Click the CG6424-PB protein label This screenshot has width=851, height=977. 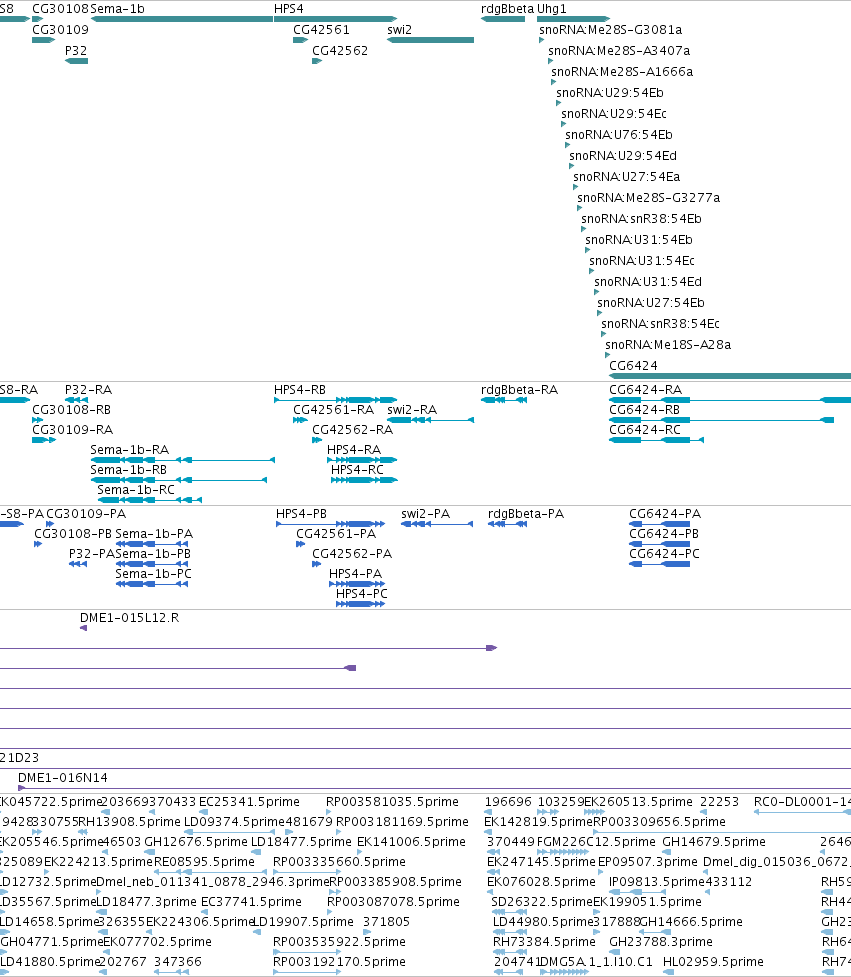point(664,533)
